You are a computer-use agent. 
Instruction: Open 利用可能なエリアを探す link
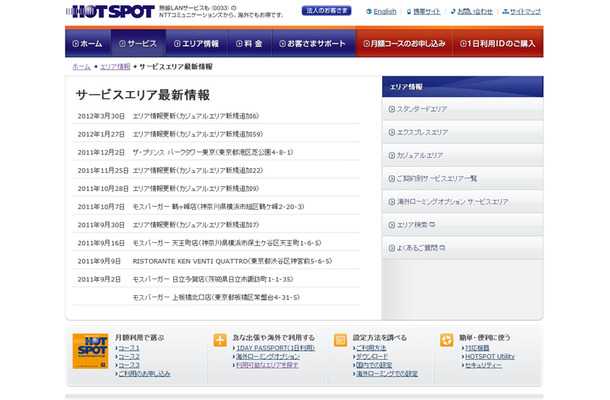pyautogui.click(x=267, y=365)
